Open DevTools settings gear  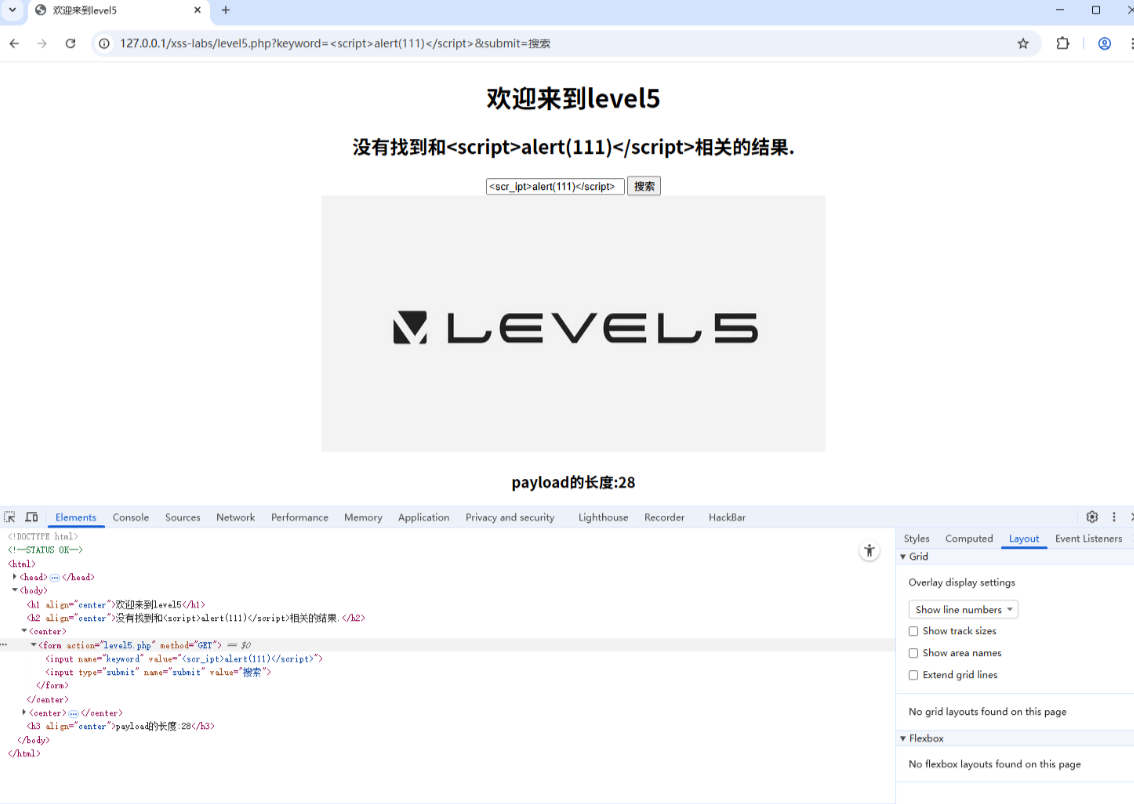click(1092, 517)
